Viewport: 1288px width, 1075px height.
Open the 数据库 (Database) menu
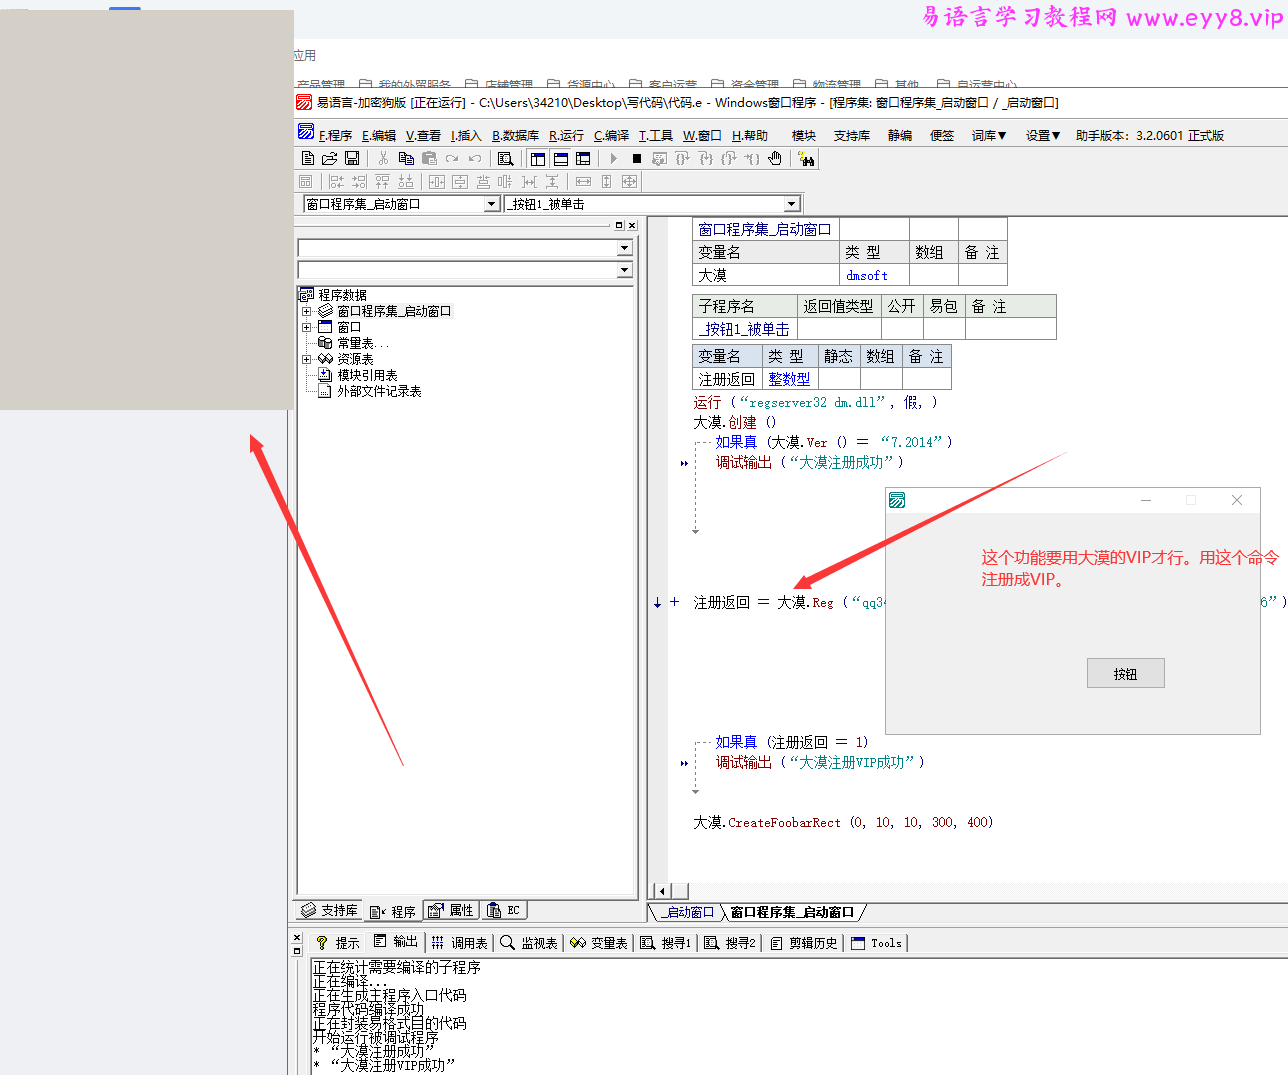[x=515, y=135]
